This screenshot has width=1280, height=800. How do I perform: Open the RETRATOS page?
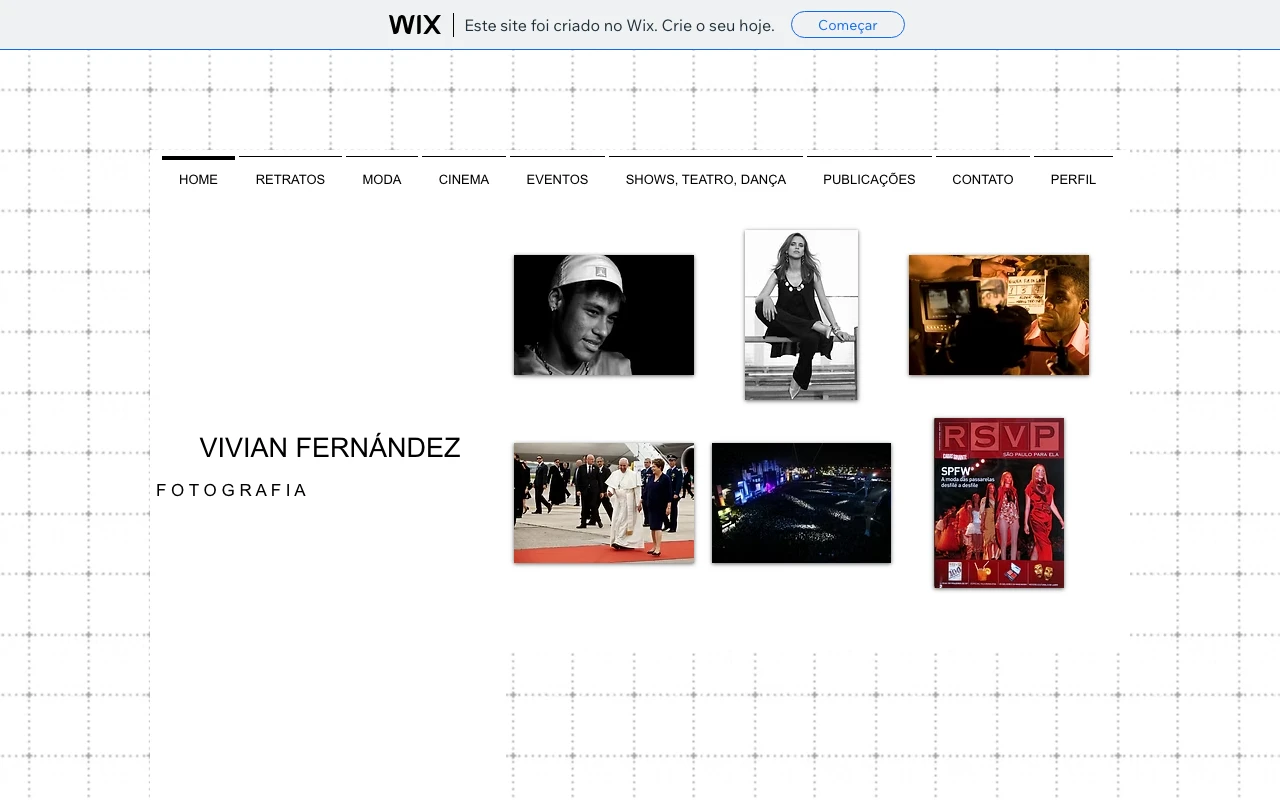pos(290,179)
